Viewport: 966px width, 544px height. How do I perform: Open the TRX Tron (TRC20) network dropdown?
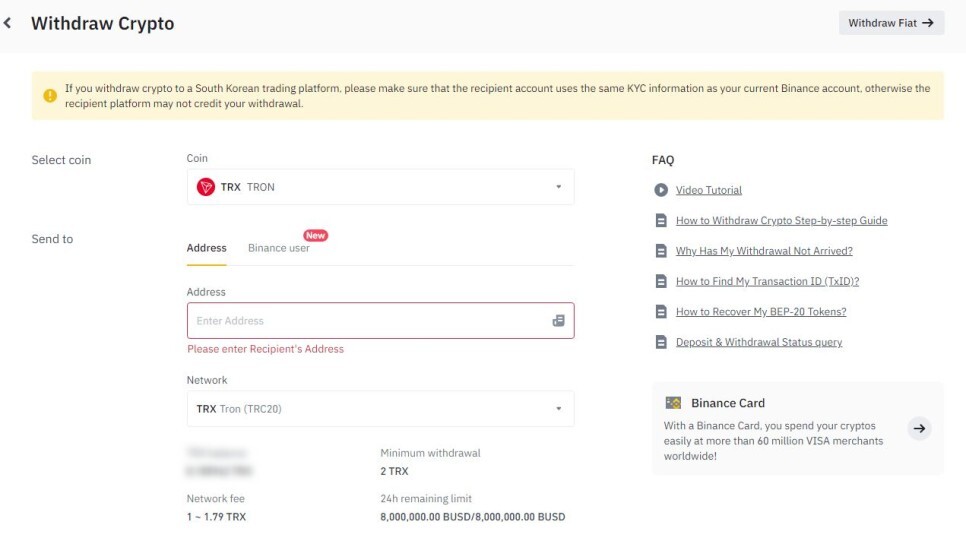pos(380,408)
